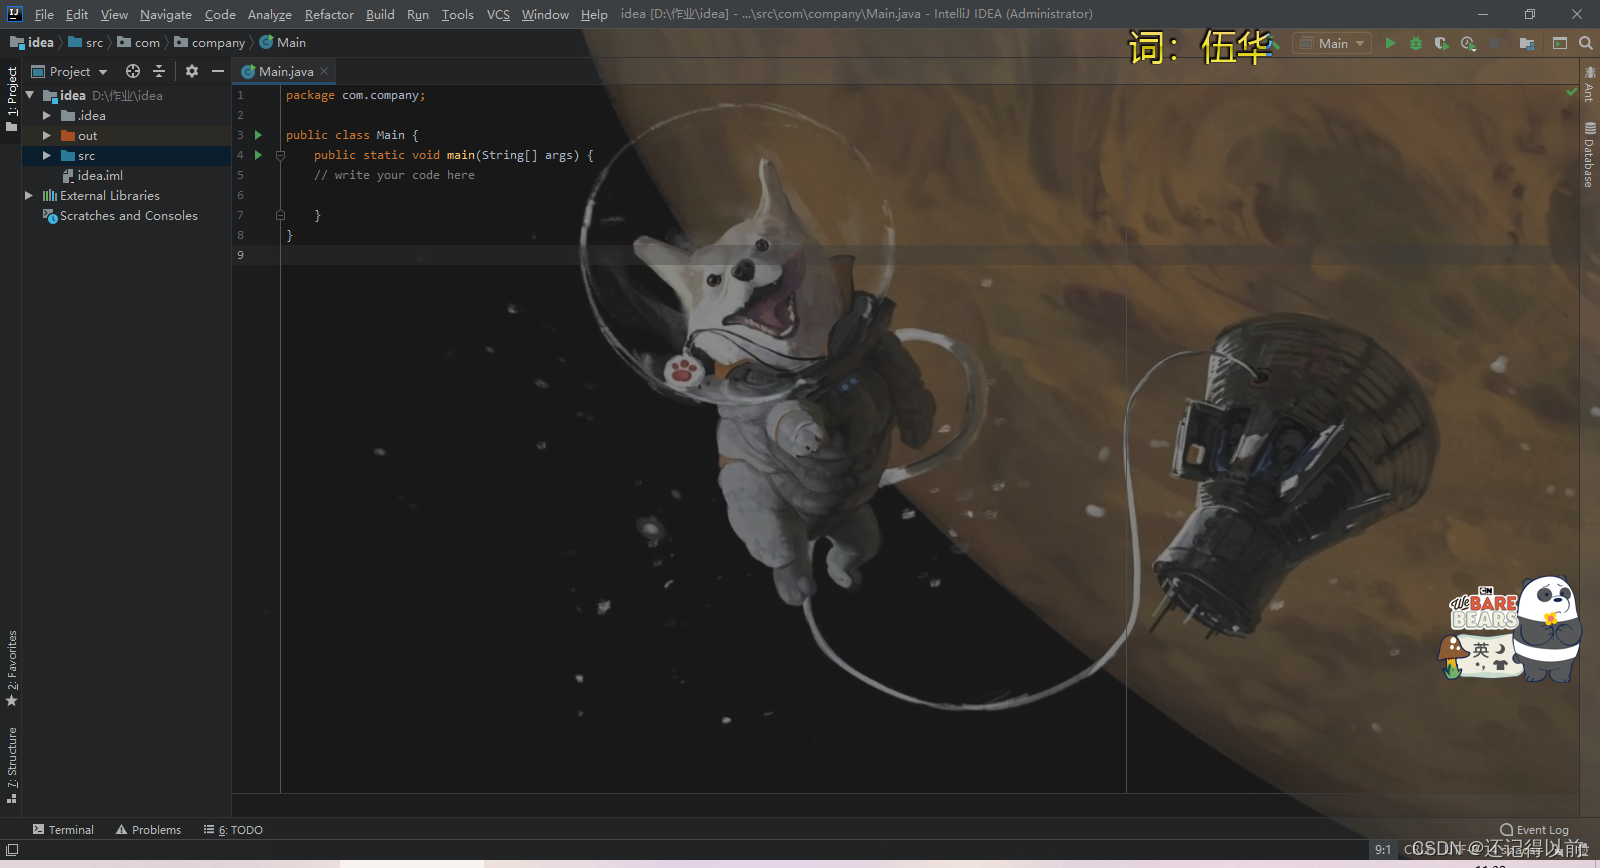The height and width of the screenshot is (868, 1600).
Task: Open the Run Anything icon
Action: point(1560,43)
